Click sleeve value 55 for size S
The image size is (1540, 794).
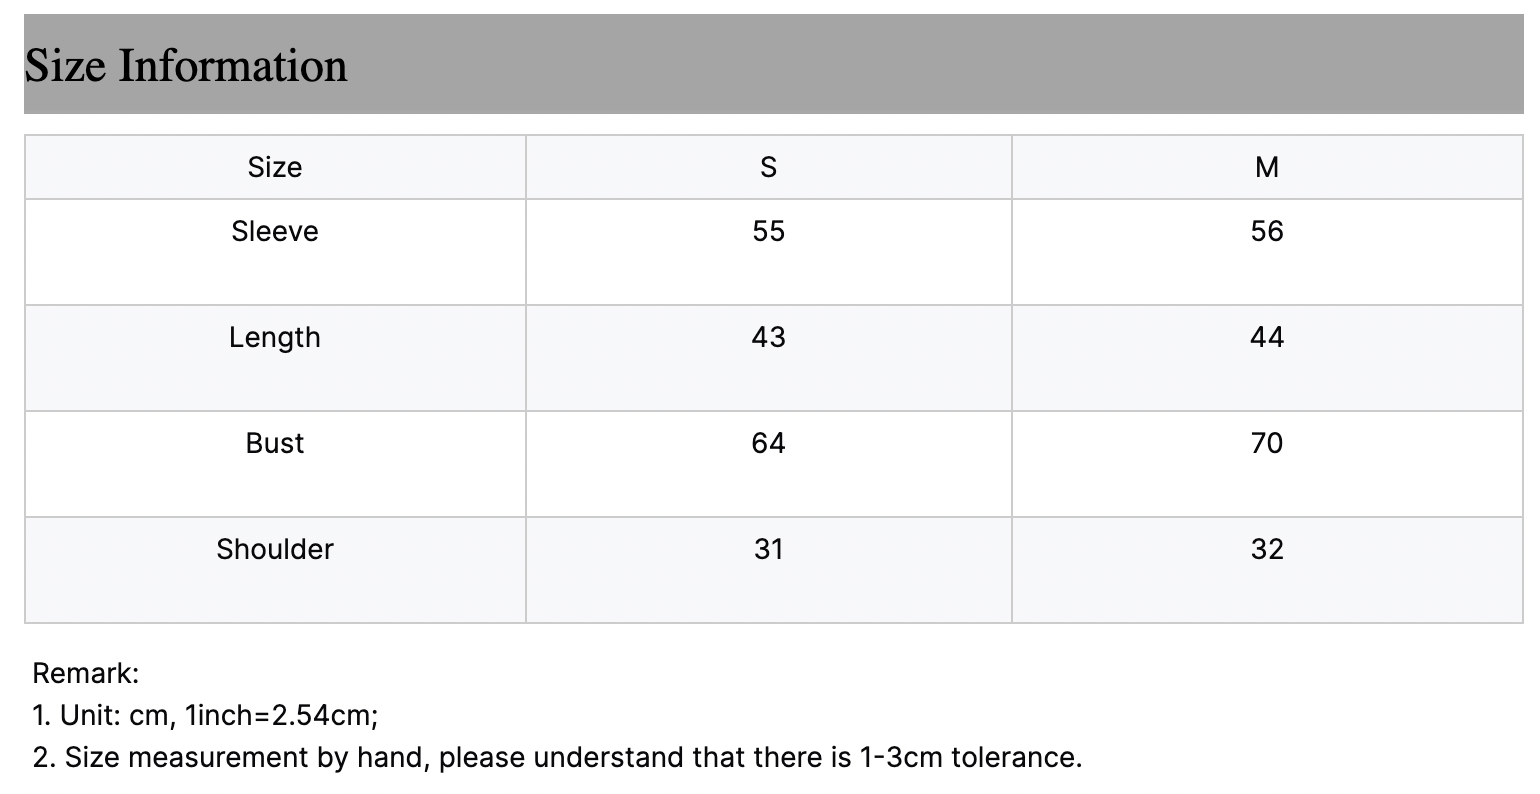point(768,231)
